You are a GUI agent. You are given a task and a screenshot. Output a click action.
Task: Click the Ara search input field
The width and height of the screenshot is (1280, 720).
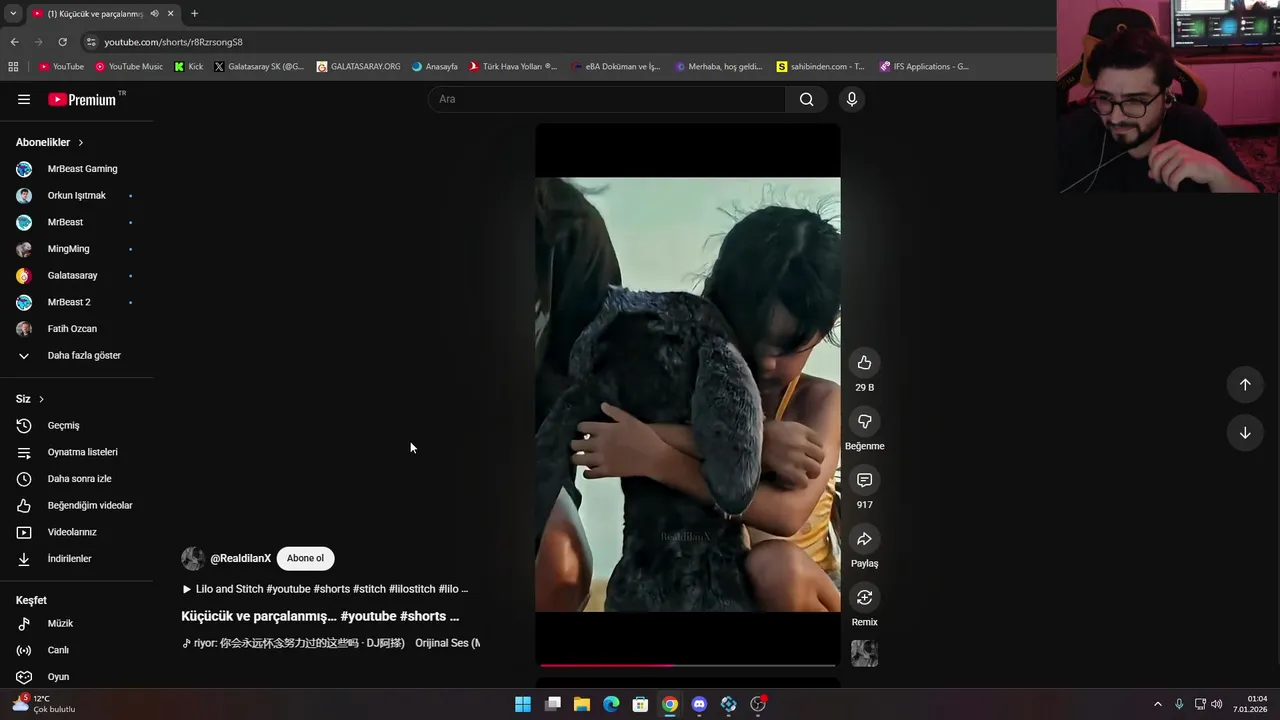tap(607, 99)
